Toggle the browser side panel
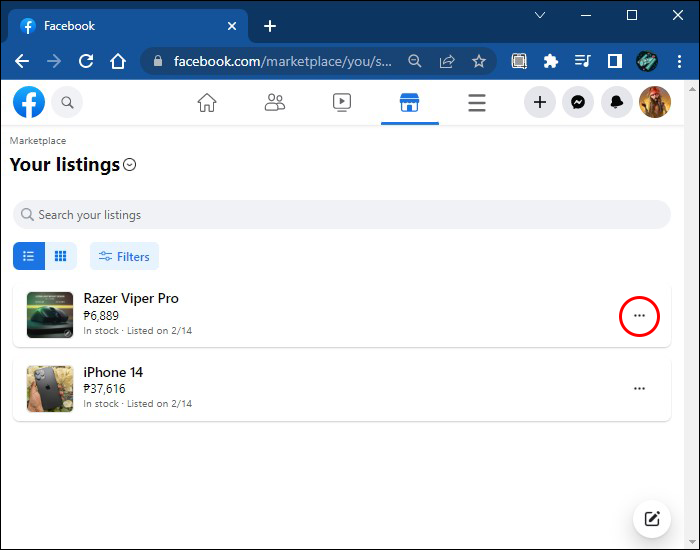 (x=615, y=61)
